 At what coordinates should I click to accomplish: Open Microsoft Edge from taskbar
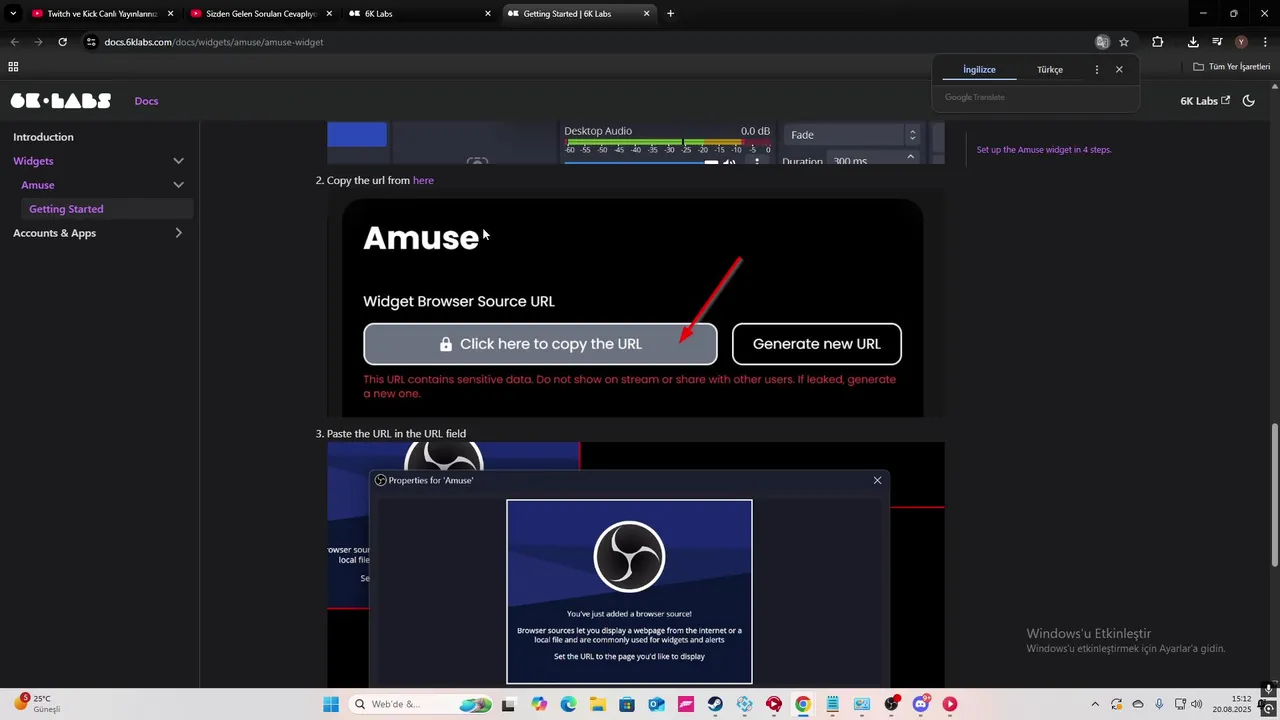point(569,704)
